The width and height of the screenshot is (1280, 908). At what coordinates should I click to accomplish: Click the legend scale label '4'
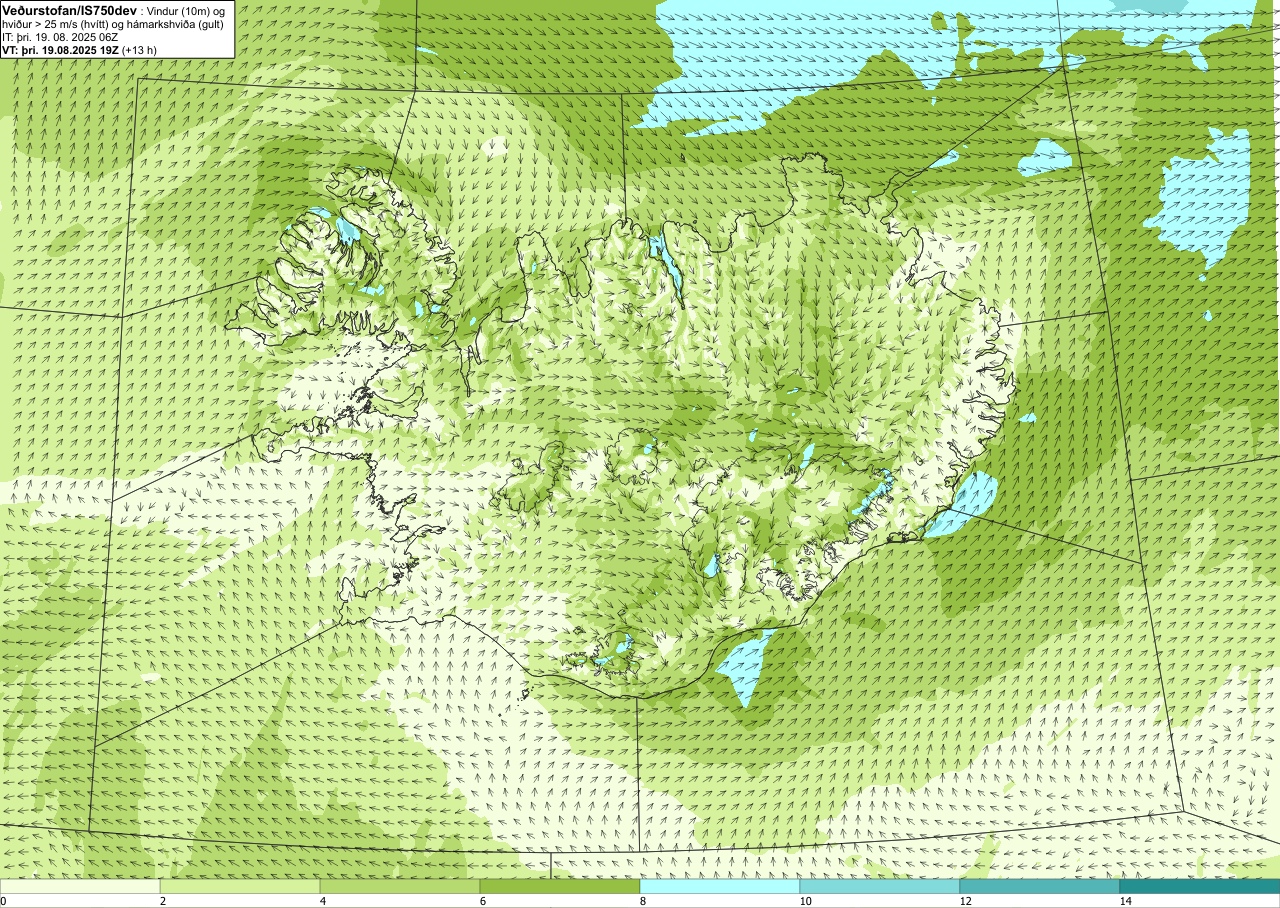pos(322,901)
